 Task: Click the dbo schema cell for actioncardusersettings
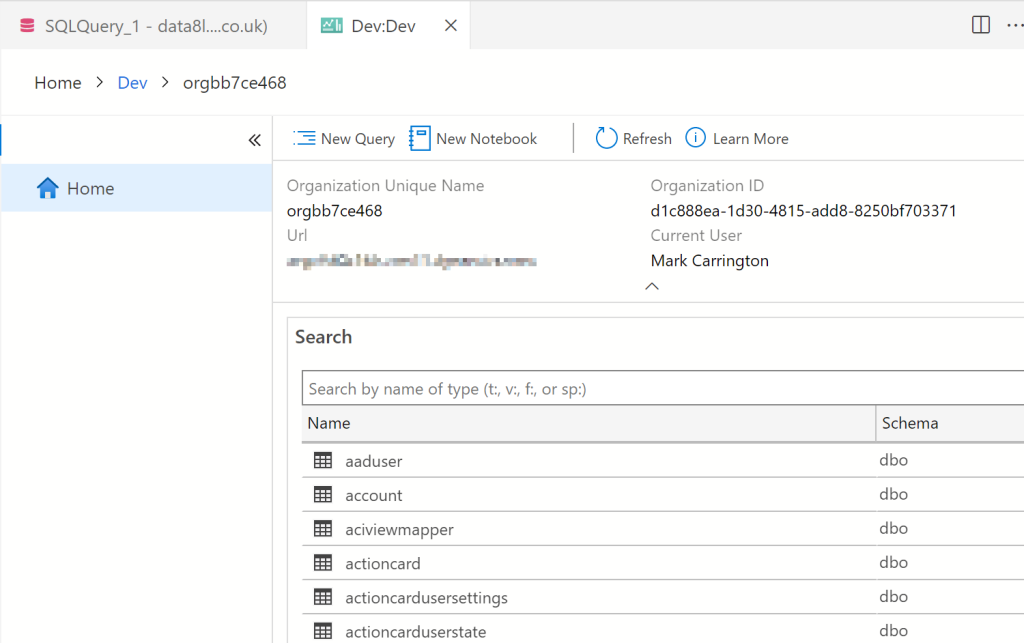(893, 596)
